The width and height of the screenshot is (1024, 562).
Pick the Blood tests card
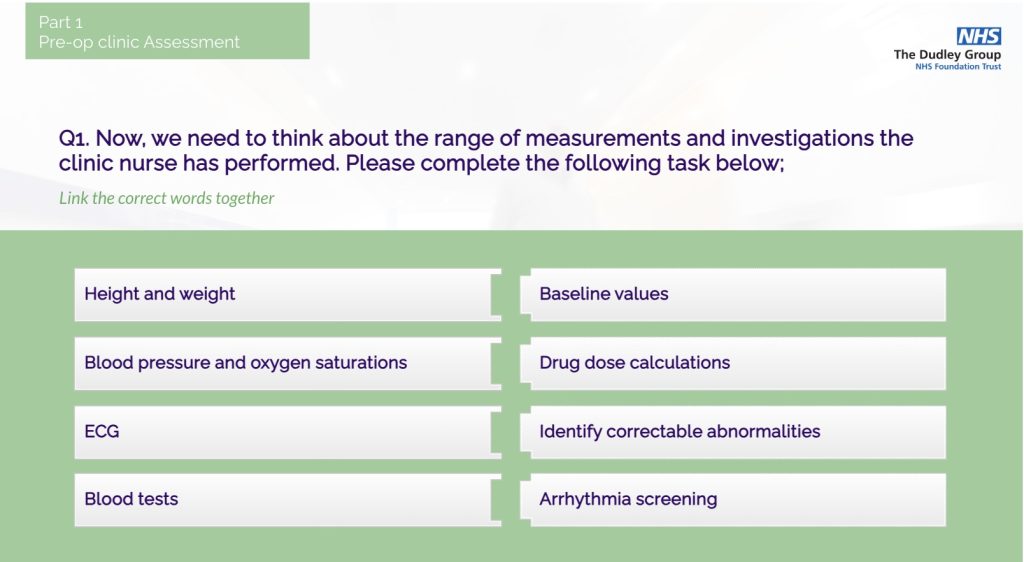point(287,500)
